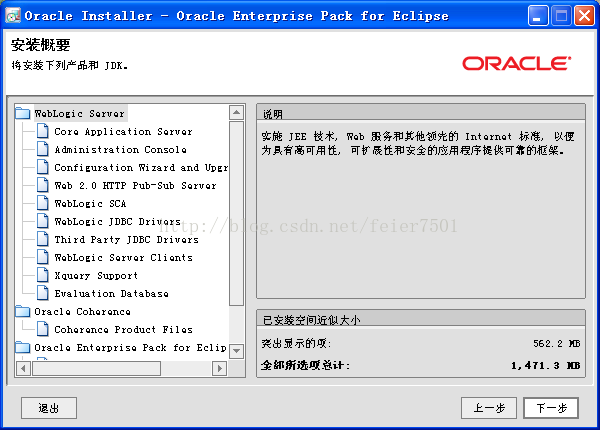Screen dimensions: 600x430
Task: Select Web 2.0 HTTP Pub-Sub Server entry
Action: pyautogui.click(x=135, y=186)
